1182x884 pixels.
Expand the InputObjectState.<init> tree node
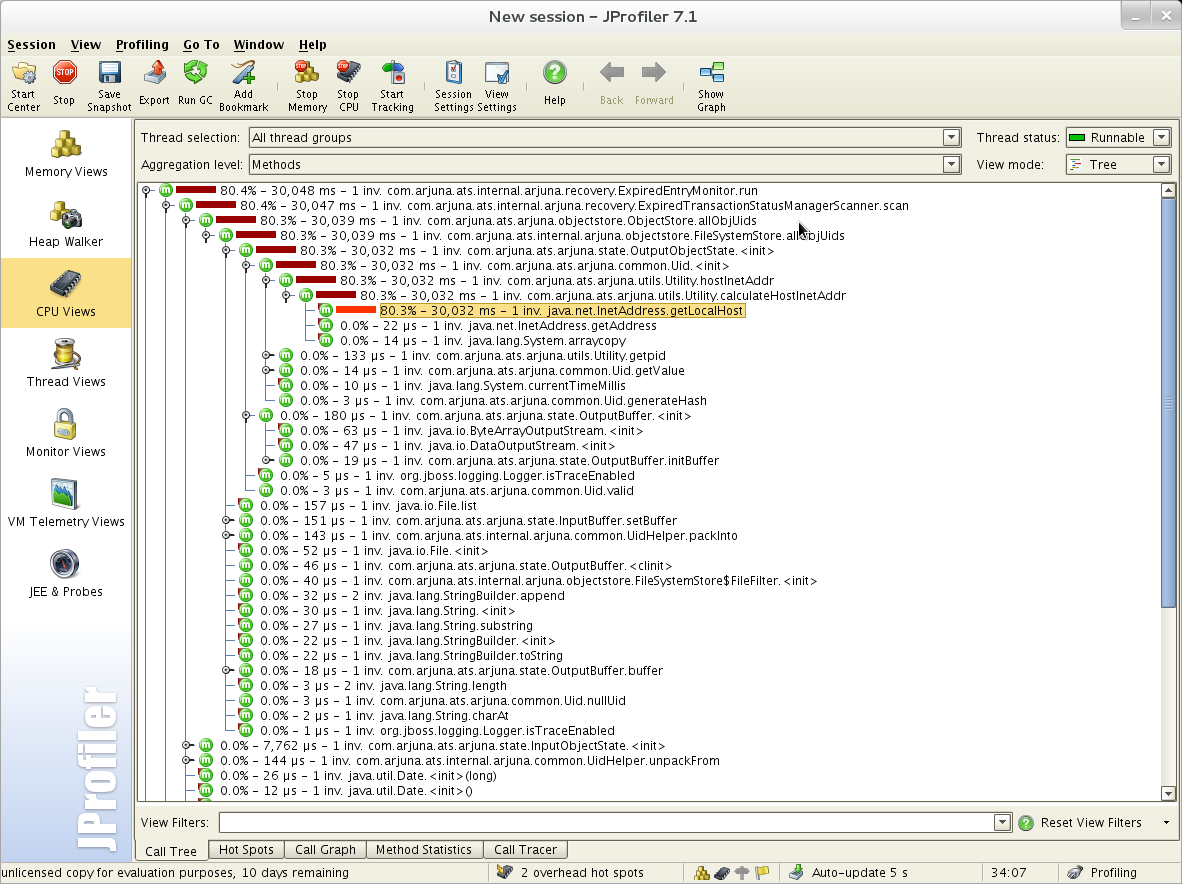coord(186,745)
